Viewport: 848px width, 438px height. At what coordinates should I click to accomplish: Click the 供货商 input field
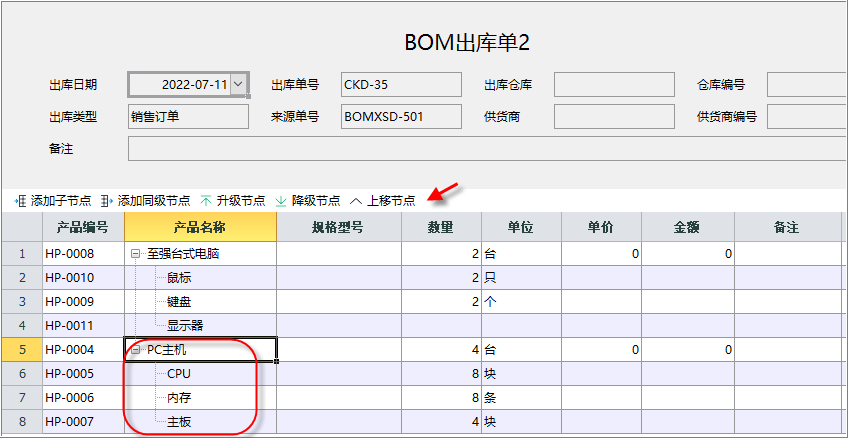click(x=614, y=117)
